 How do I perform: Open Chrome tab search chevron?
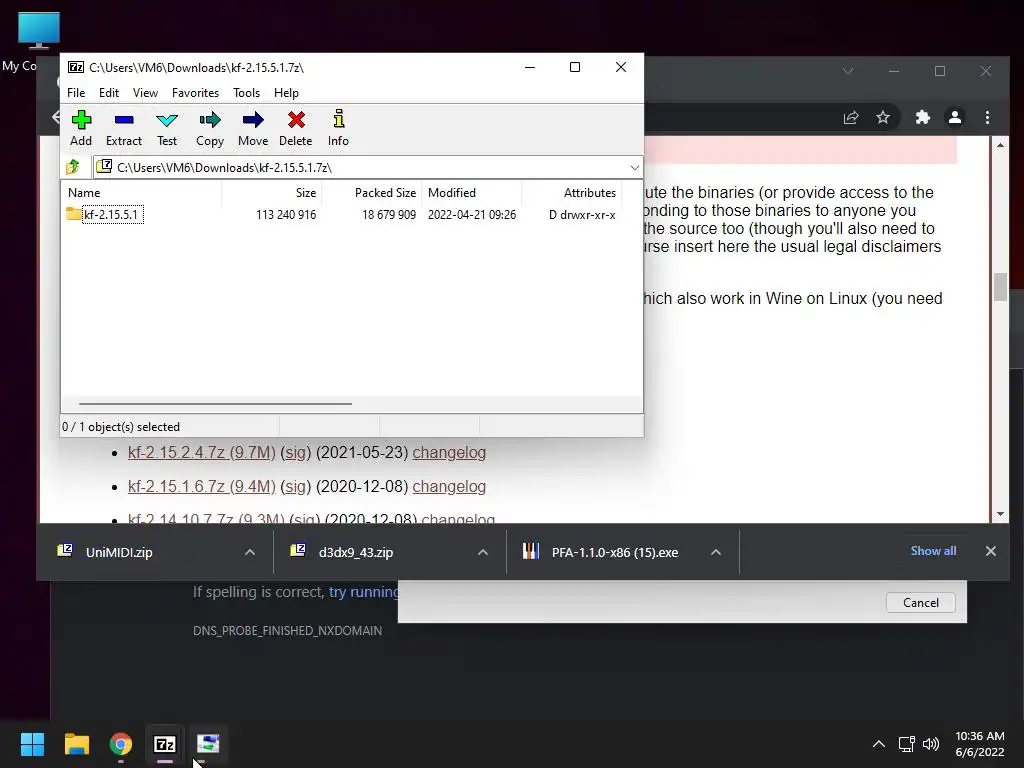point(848,71)
